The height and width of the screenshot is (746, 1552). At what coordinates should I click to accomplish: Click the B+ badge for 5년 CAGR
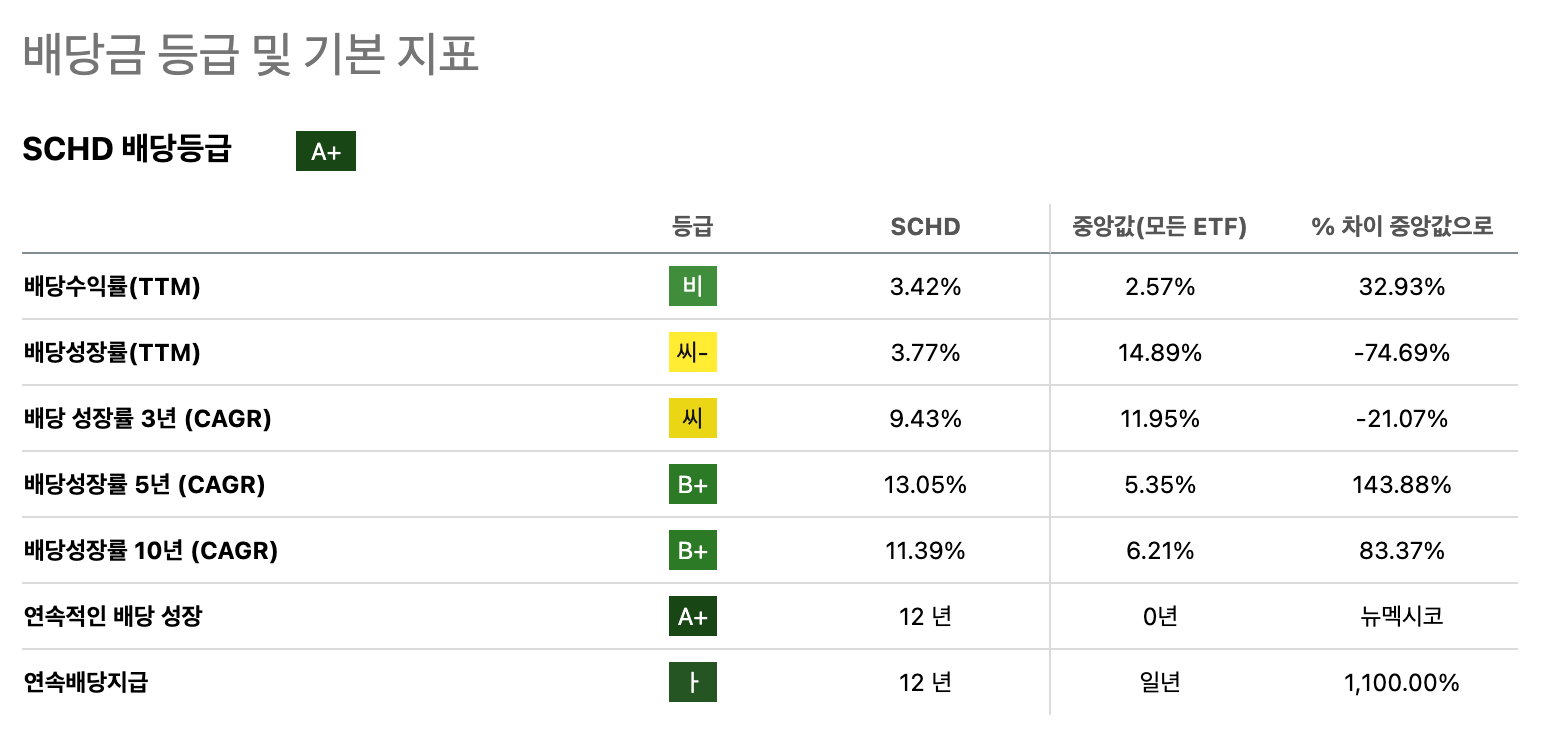coord(693,485)
